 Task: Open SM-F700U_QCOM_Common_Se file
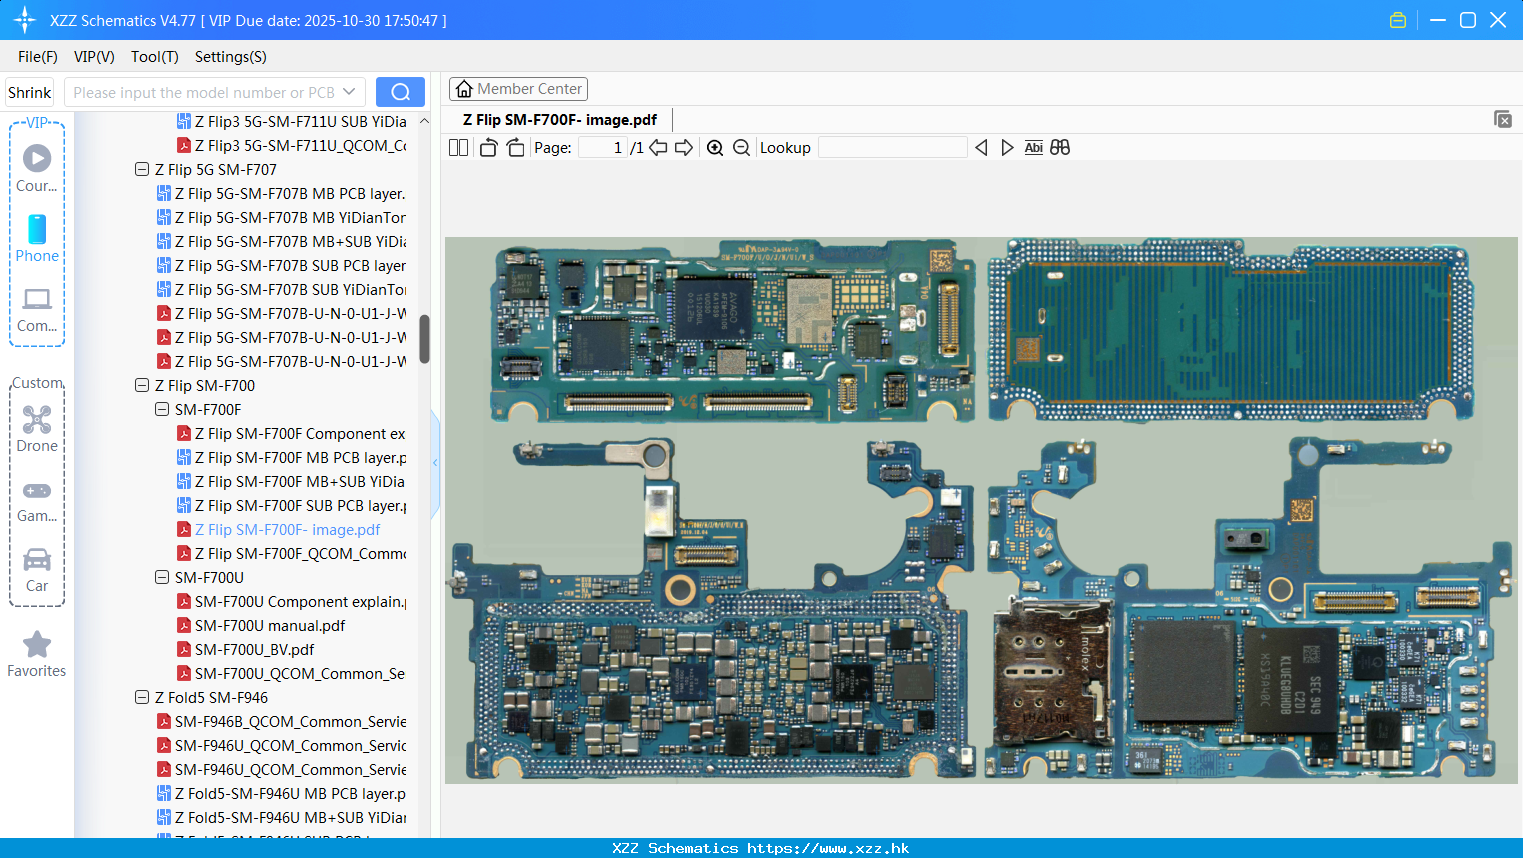point(291,674)
